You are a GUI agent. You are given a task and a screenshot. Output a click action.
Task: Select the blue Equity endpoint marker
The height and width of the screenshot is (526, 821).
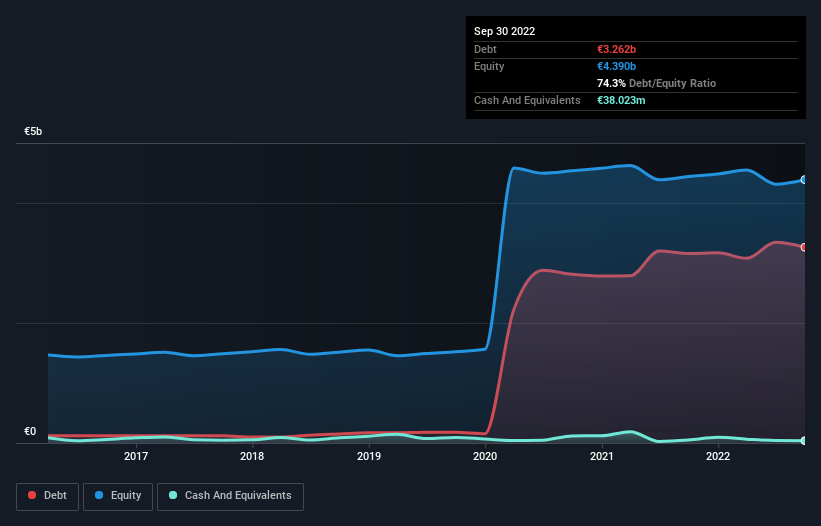point(804,180)
